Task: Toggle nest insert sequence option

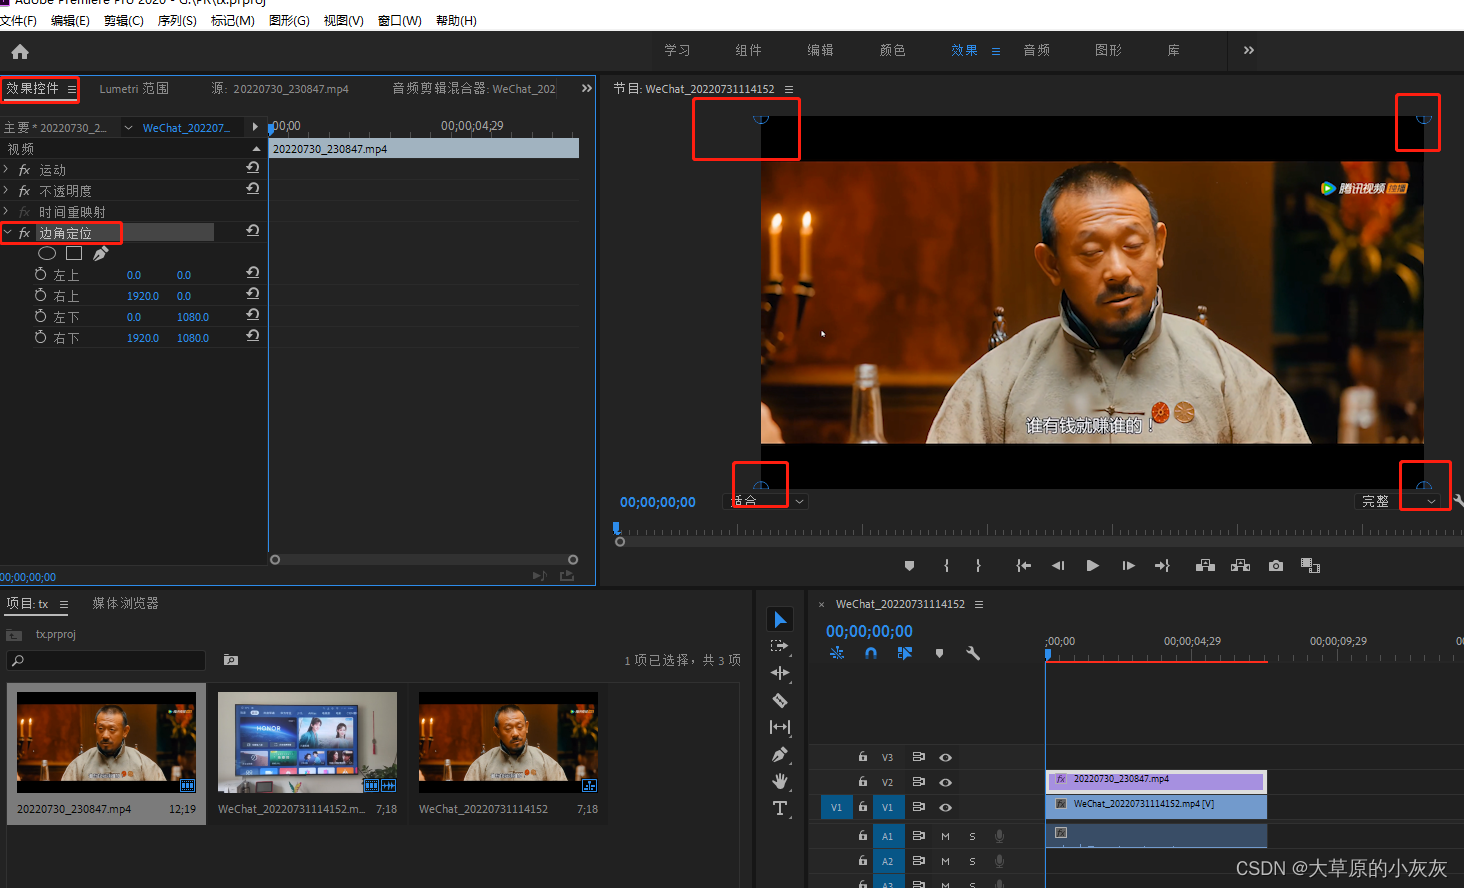Action: click(837, 653)
